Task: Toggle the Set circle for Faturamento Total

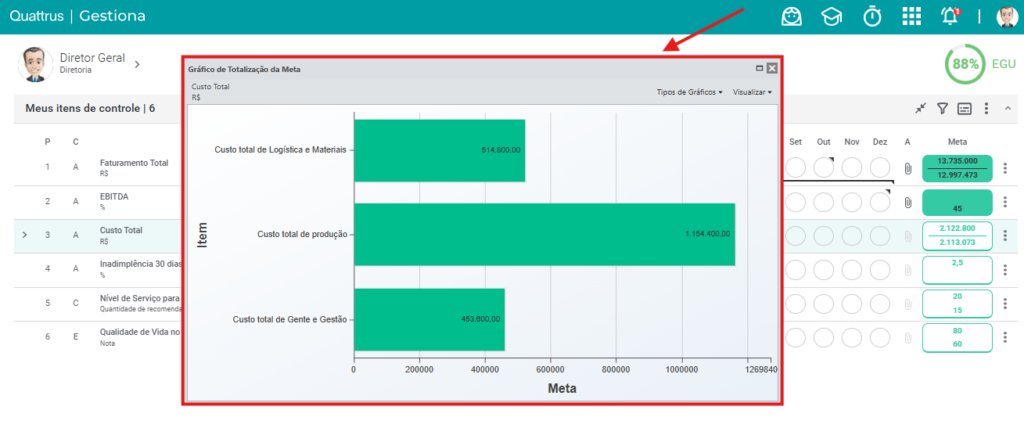Action: point(795,168)
